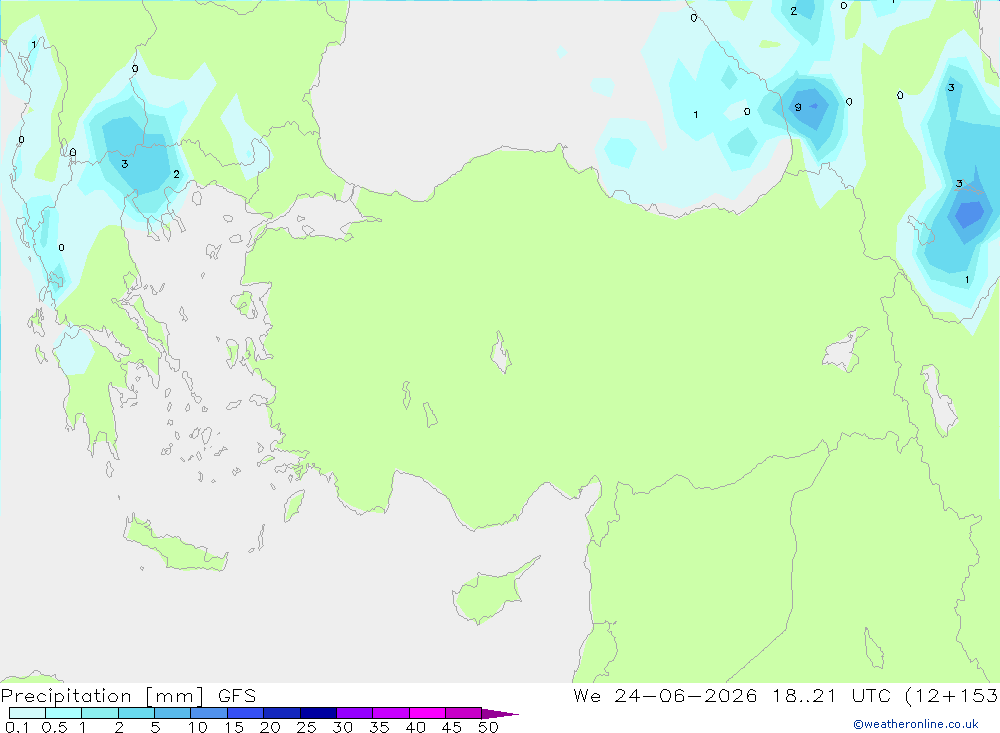The image size is (1000, 733).
Task: Click the '30' legend scale label
Action: [343, 727]
